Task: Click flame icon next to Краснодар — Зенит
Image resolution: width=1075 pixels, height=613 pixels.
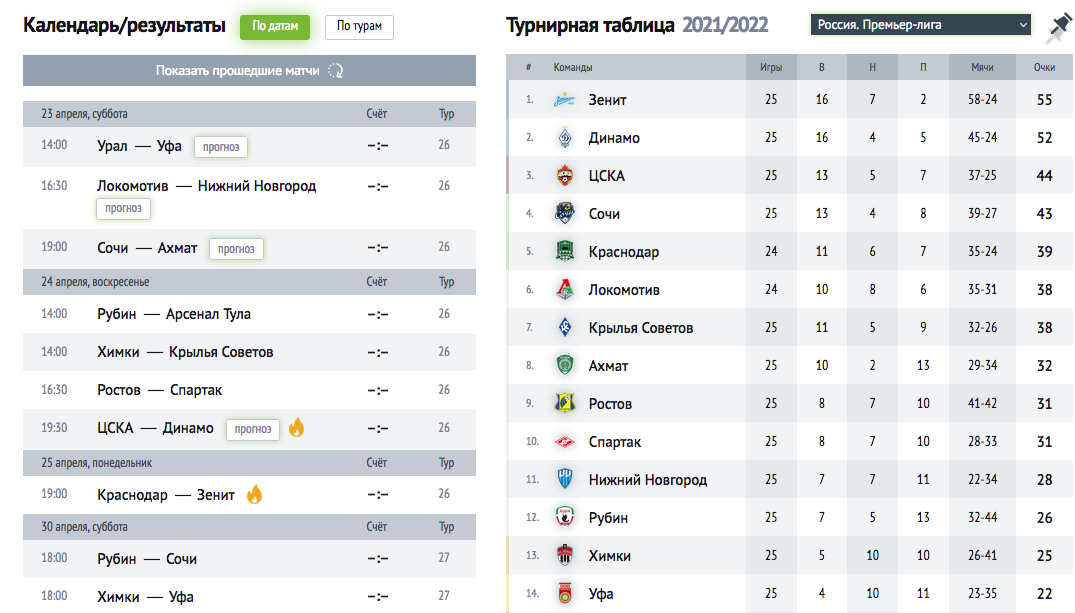Action: [x=254, y=494]
